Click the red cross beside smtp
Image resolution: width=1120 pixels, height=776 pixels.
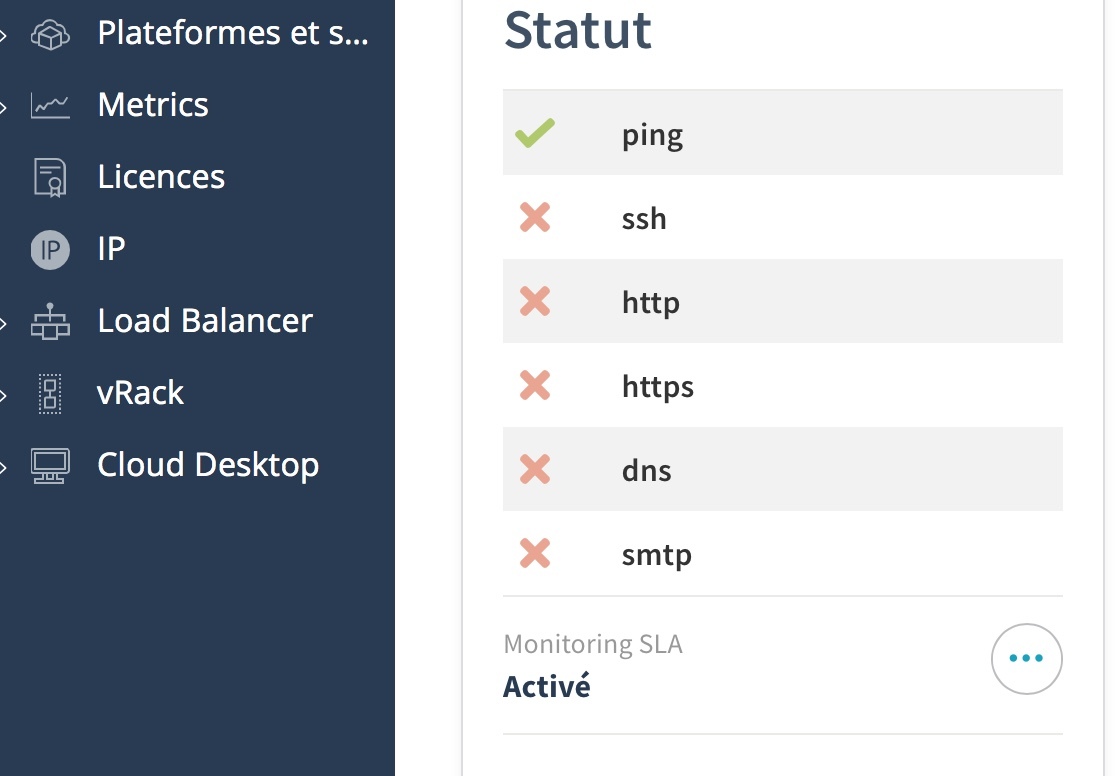535,553
